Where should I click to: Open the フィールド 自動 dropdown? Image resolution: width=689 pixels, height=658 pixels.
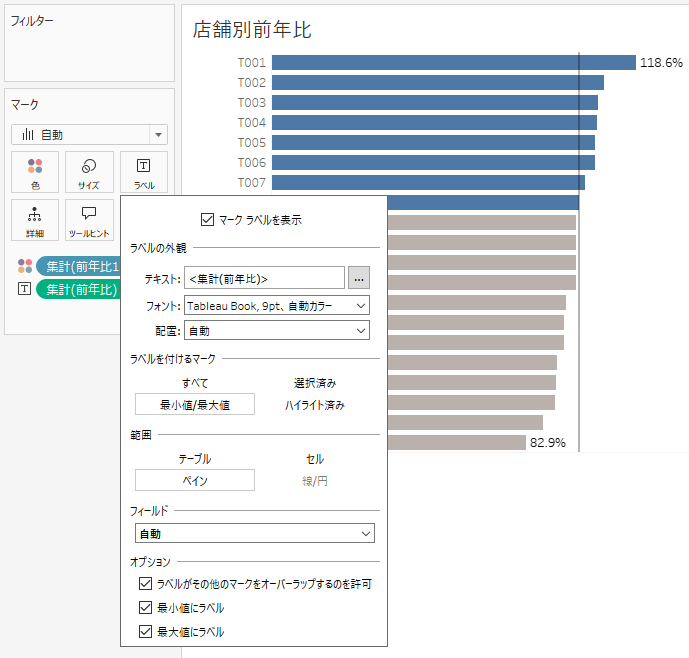tap(255, 533)
